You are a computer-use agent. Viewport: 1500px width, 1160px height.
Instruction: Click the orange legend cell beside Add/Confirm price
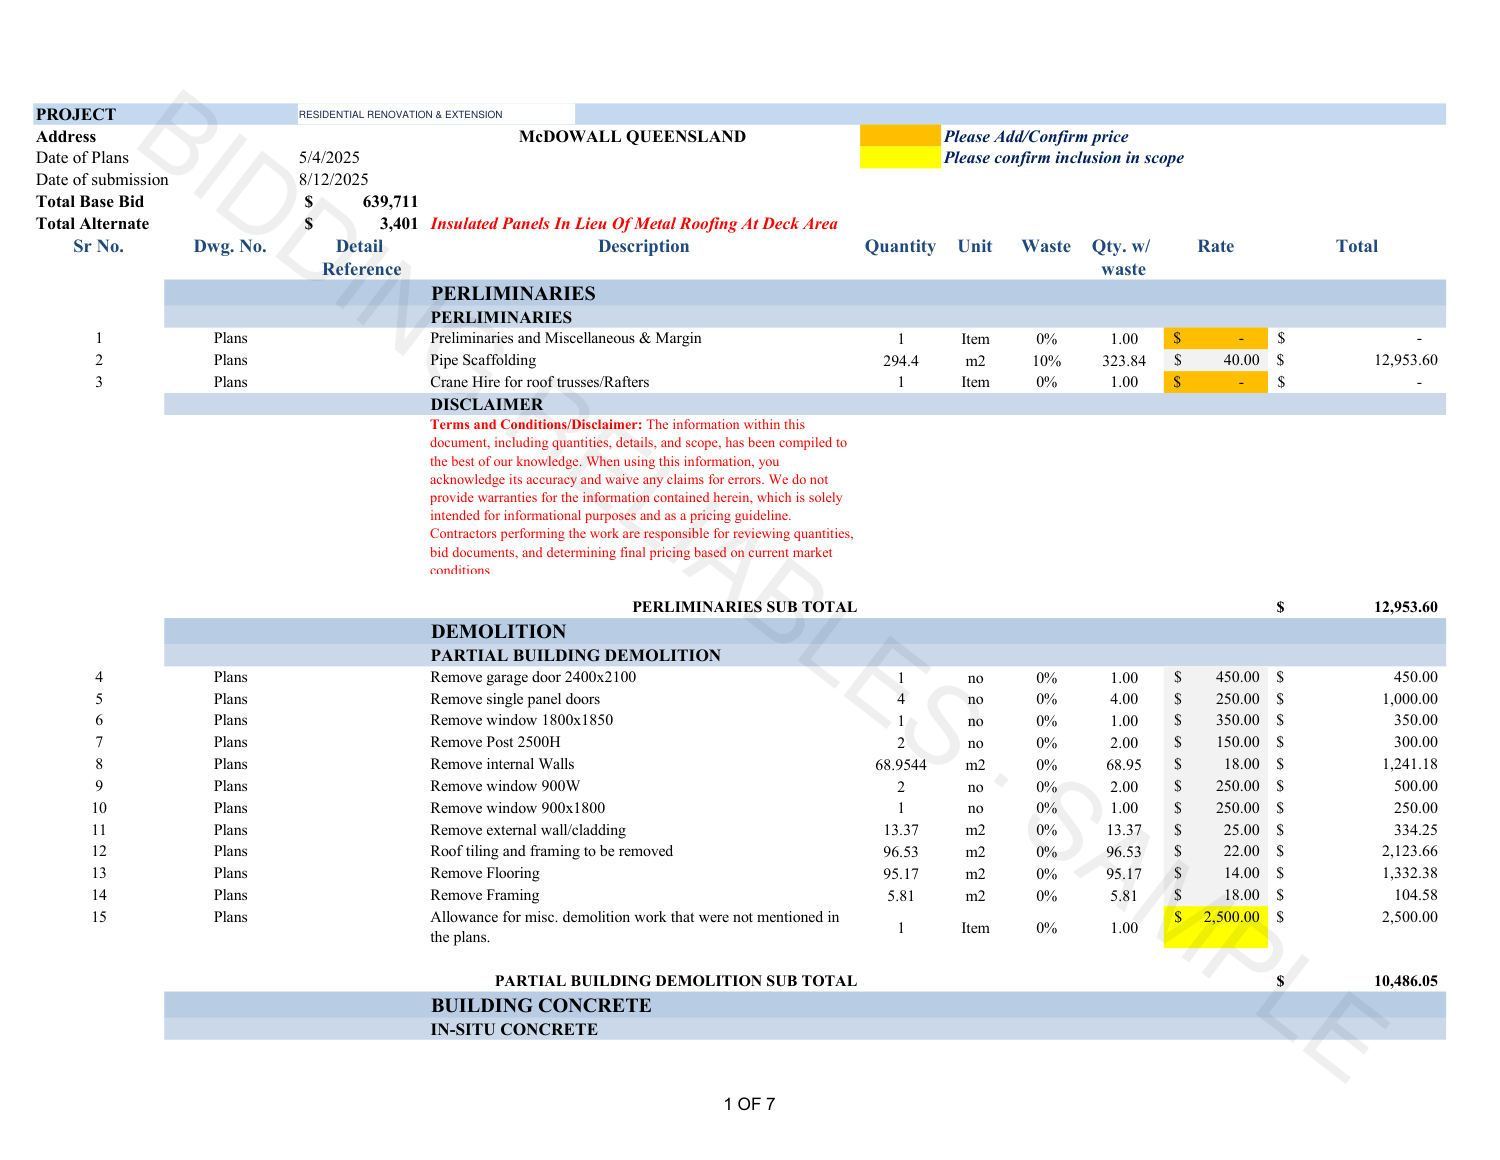click(x=900, y=136)
